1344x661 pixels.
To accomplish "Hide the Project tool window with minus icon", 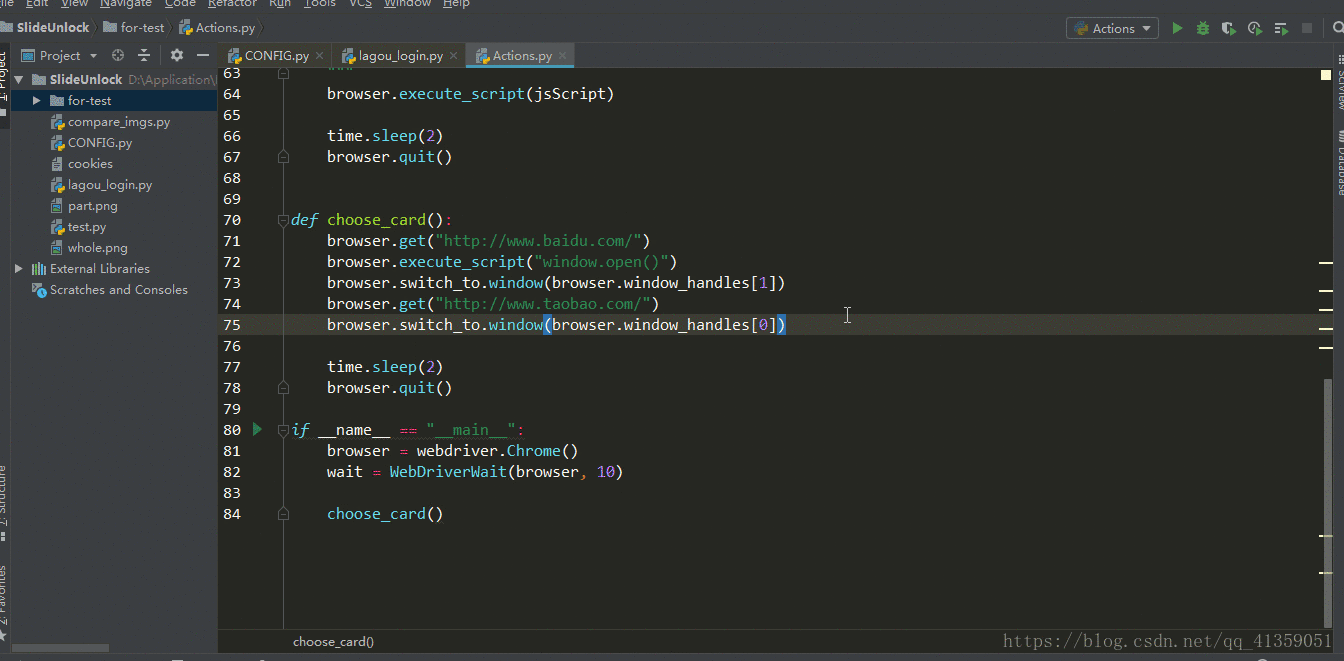I will (203, 55).
